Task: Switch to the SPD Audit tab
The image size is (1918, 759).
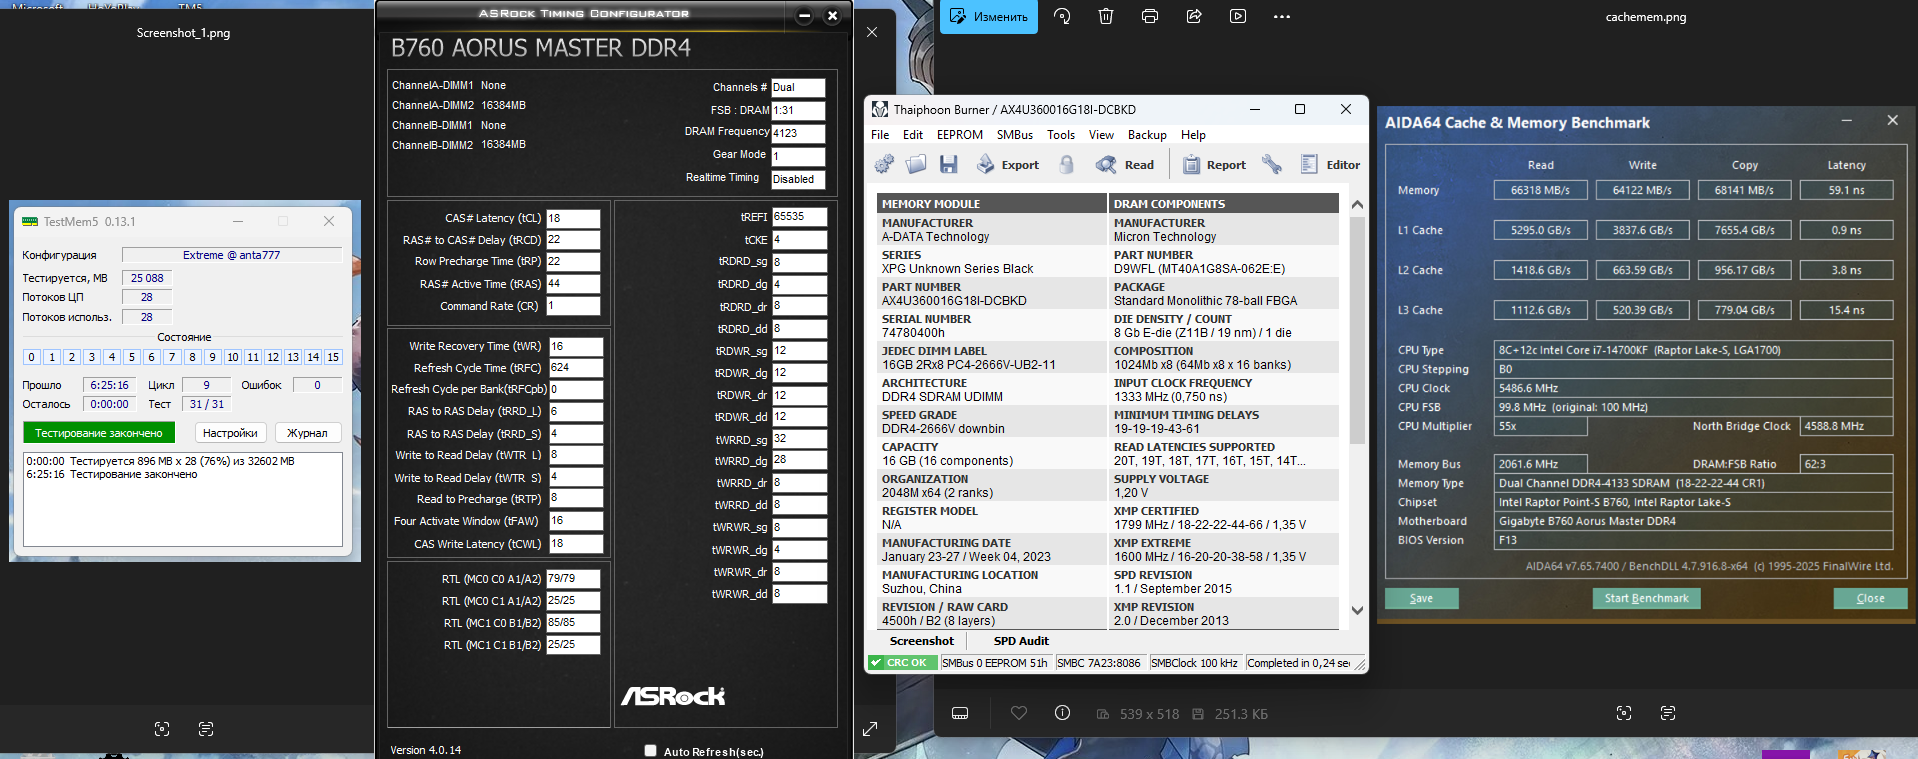Action: click(1021, 641)
